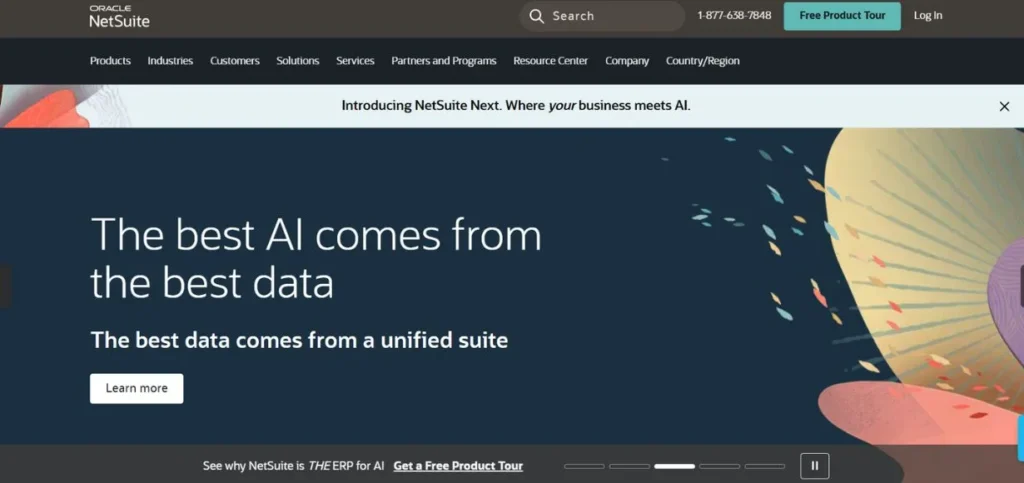Screen dimensions: 1024x483
Task: Go to the fifth carousel slide indicator
Action: tap(764, 466)
